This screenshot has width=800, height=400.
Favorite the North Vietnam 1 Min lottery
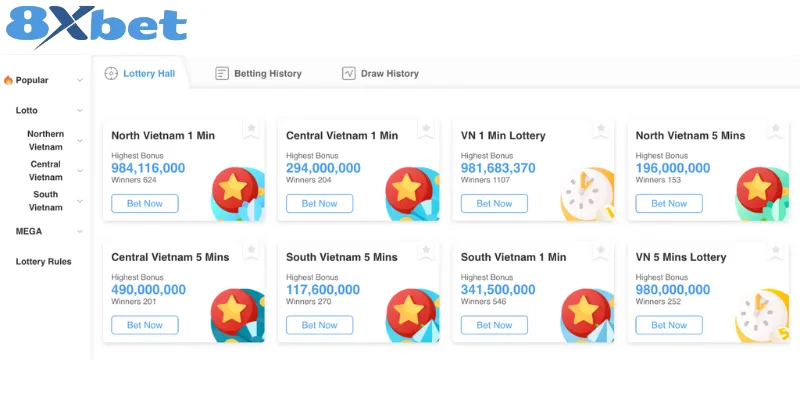tap(253, 129)
